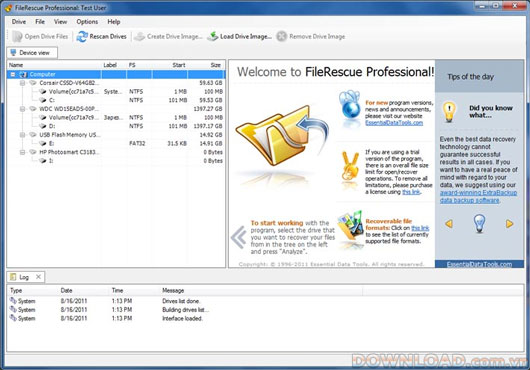Click the HP Photosmart disk icon
Viewport: 530px width, 370px height.
pyautogui.click(x=33, y=152)
